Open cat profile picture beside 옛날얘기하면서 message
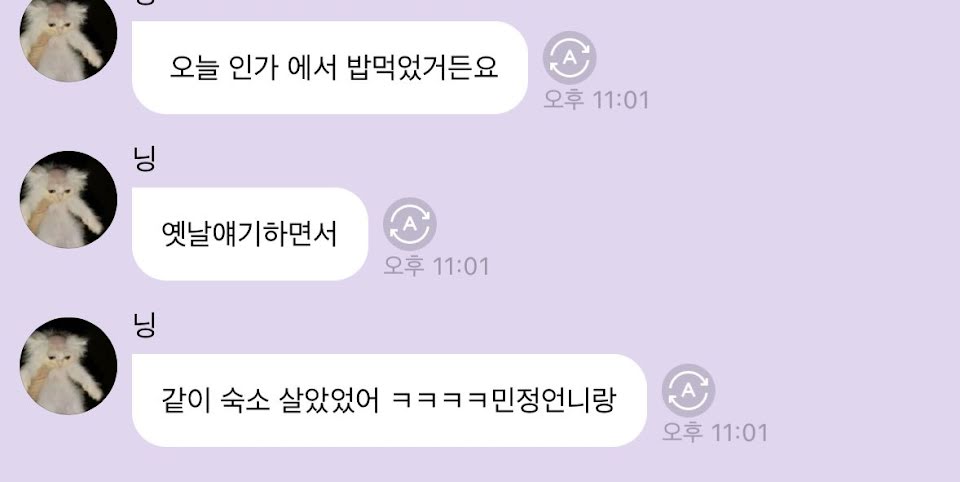Screen dimensions: 960x482 pos(68,200)
